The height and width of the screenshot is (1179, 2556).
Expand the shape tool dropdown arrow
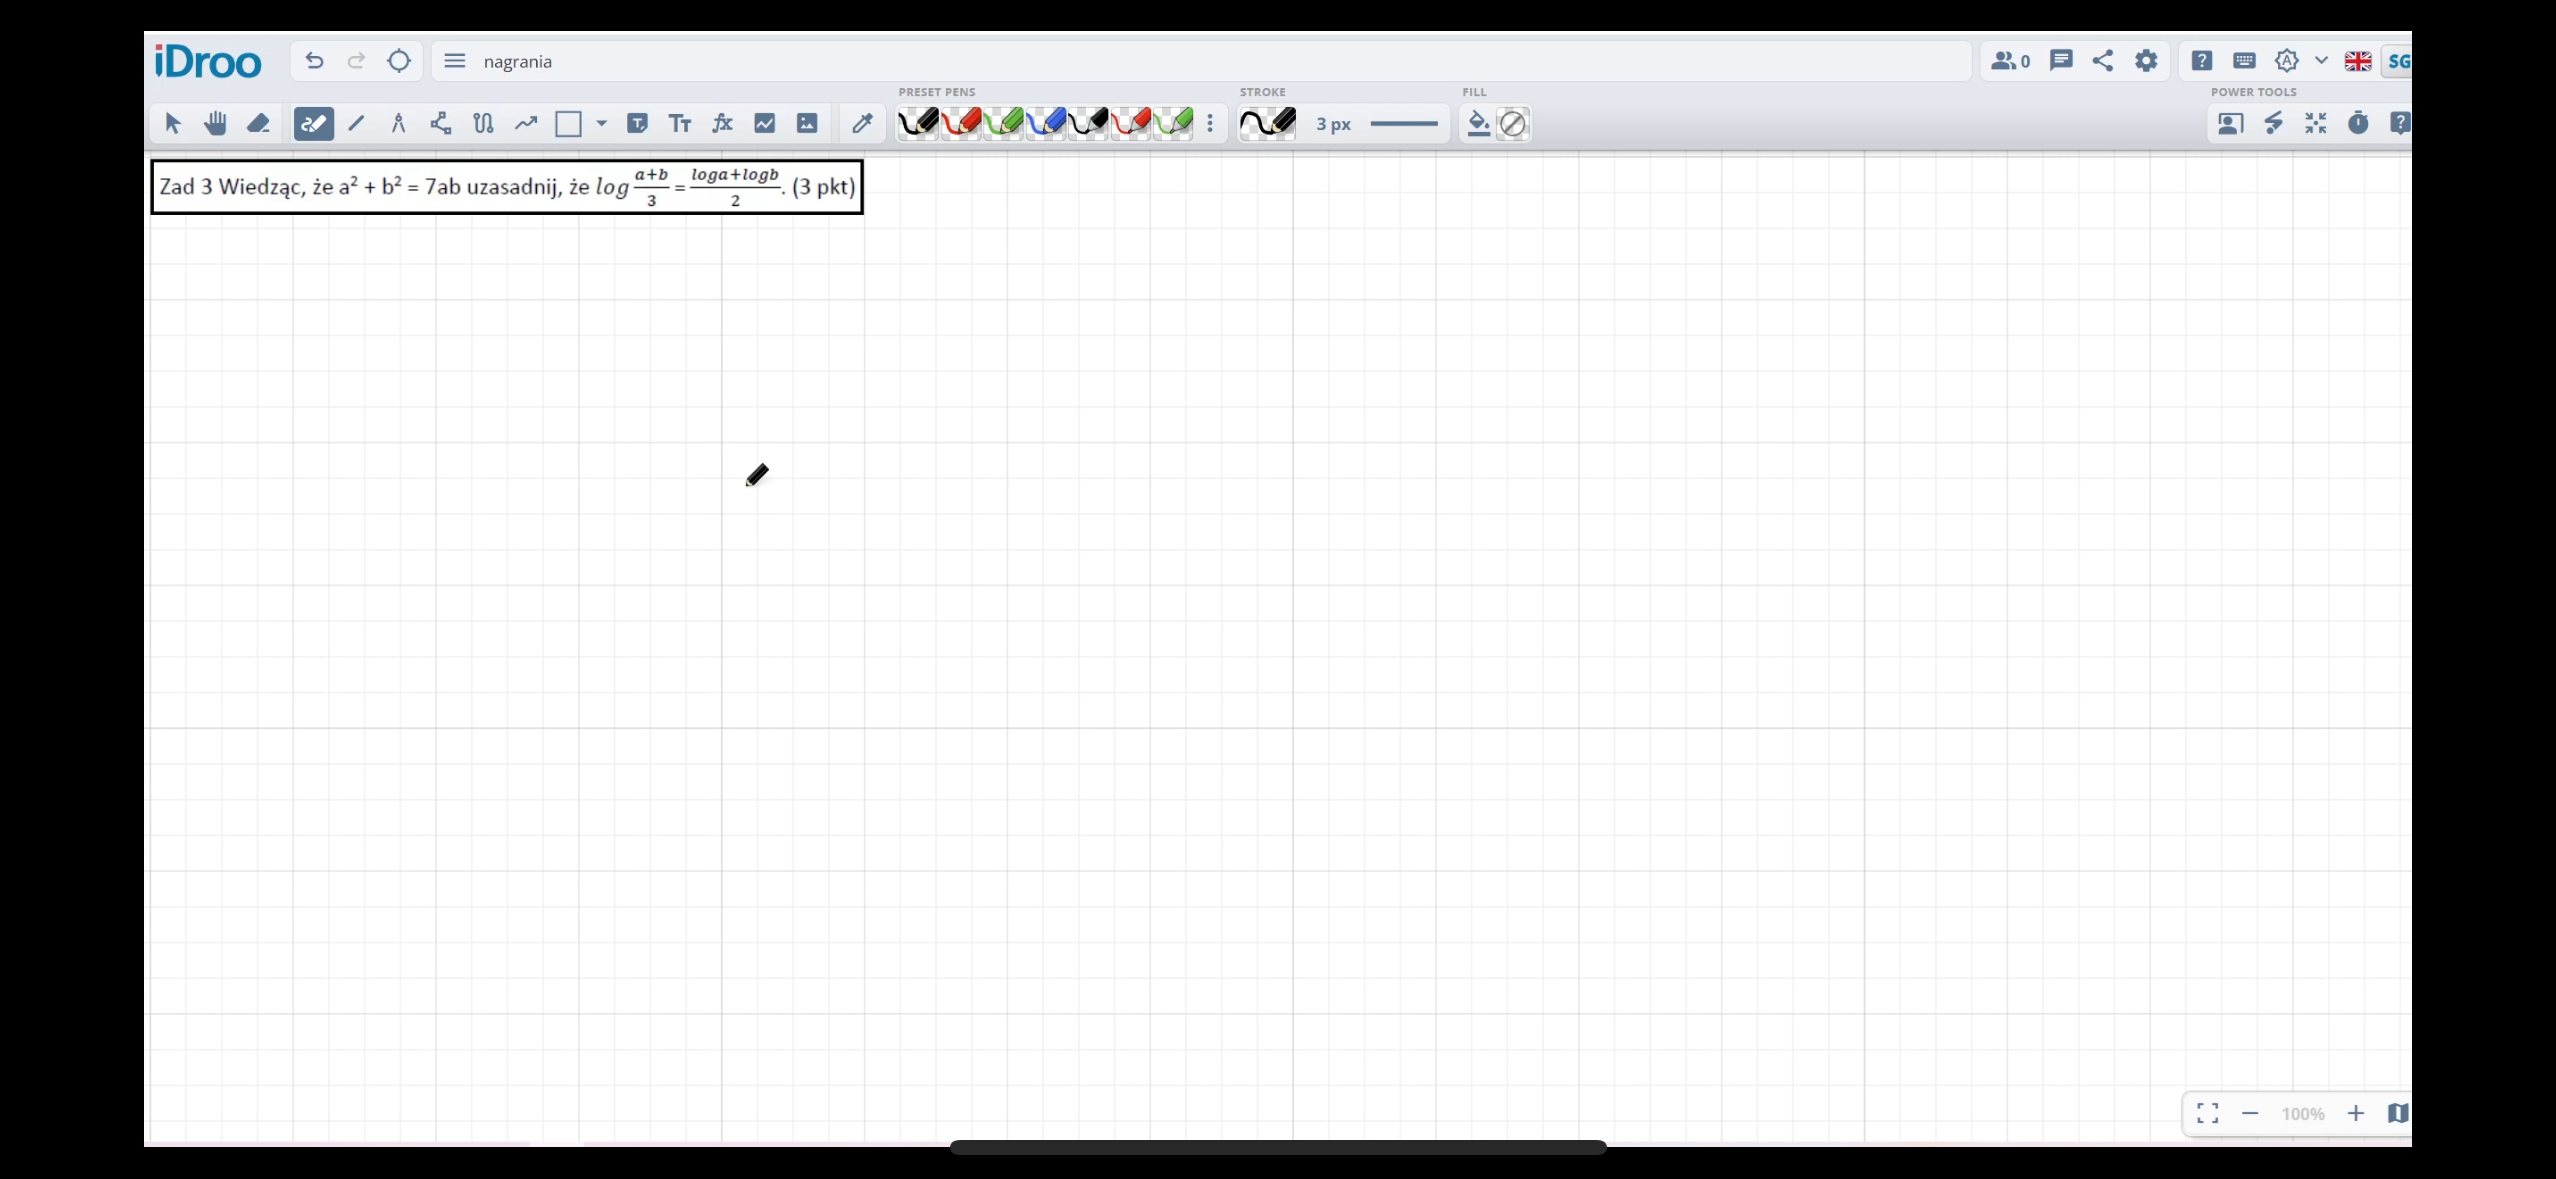point(602,123)
